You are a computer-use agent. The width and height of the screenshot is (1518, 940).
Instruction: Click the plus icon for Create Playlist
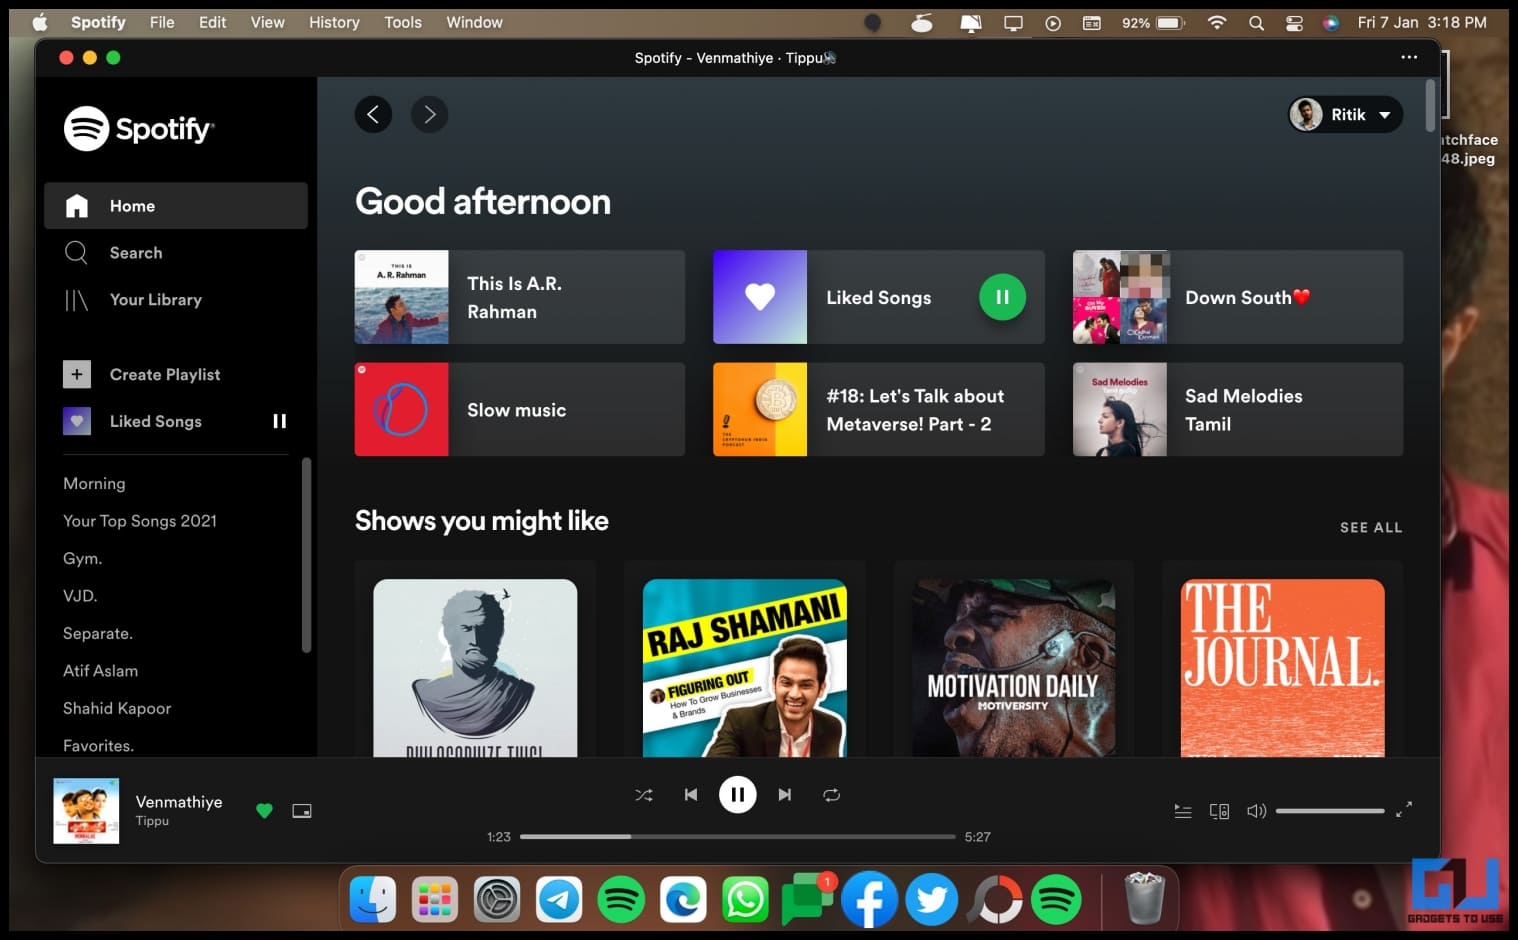click(77, 374)
